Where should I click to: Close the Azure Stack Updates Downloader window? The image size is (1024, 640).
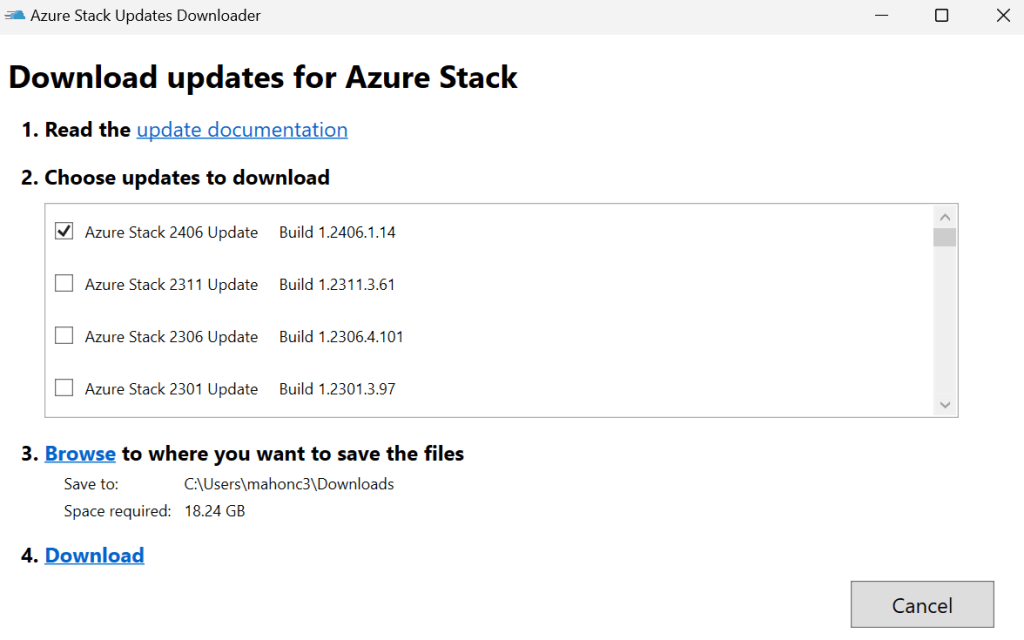(x=1002, y=16)
